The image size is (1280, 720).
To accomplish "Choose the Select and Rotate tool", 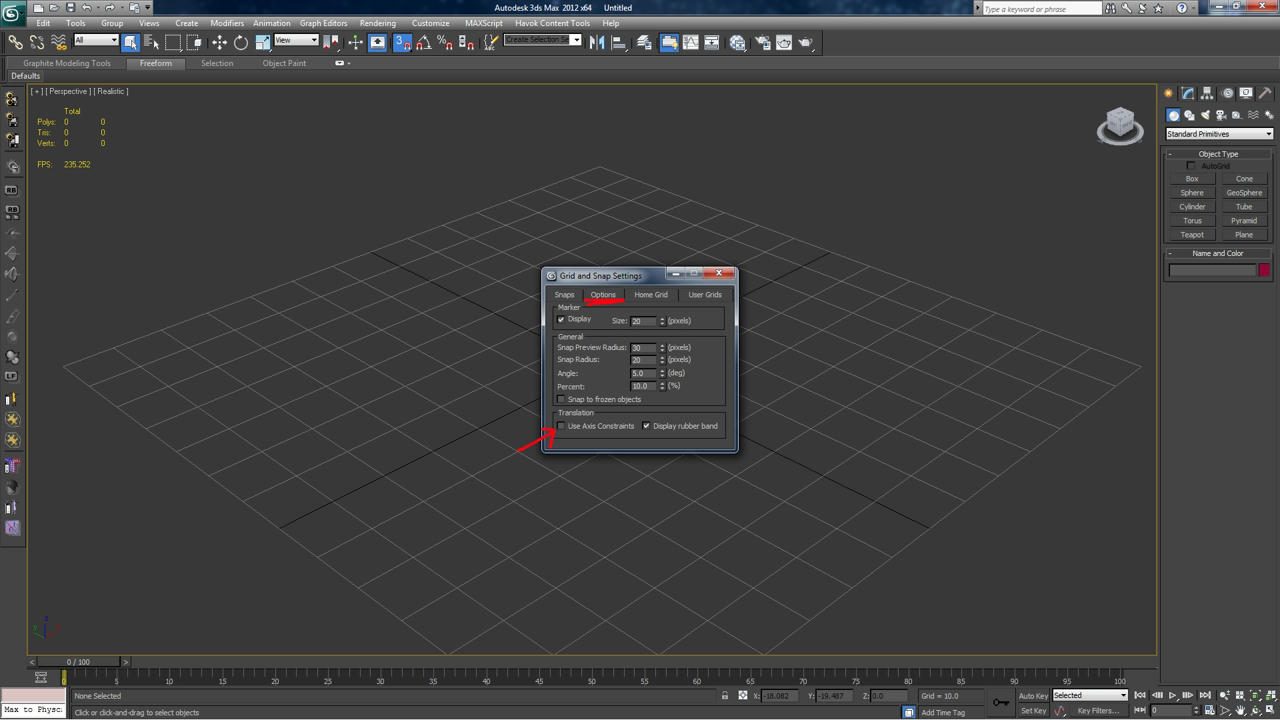I will pyautogui.click(x=241, y=42).
